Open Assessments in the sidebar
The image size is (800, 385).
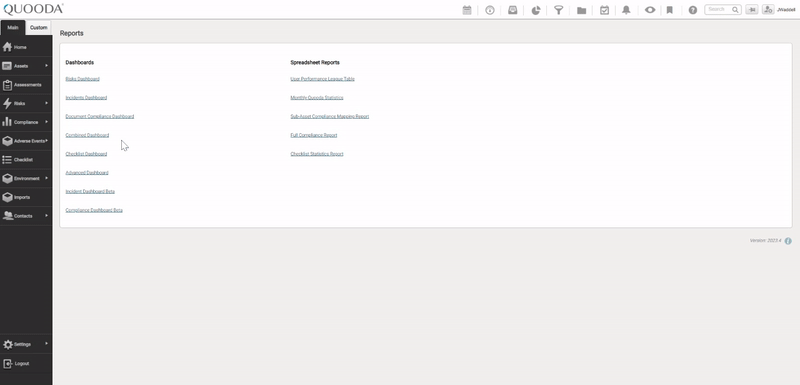(26, 85)
